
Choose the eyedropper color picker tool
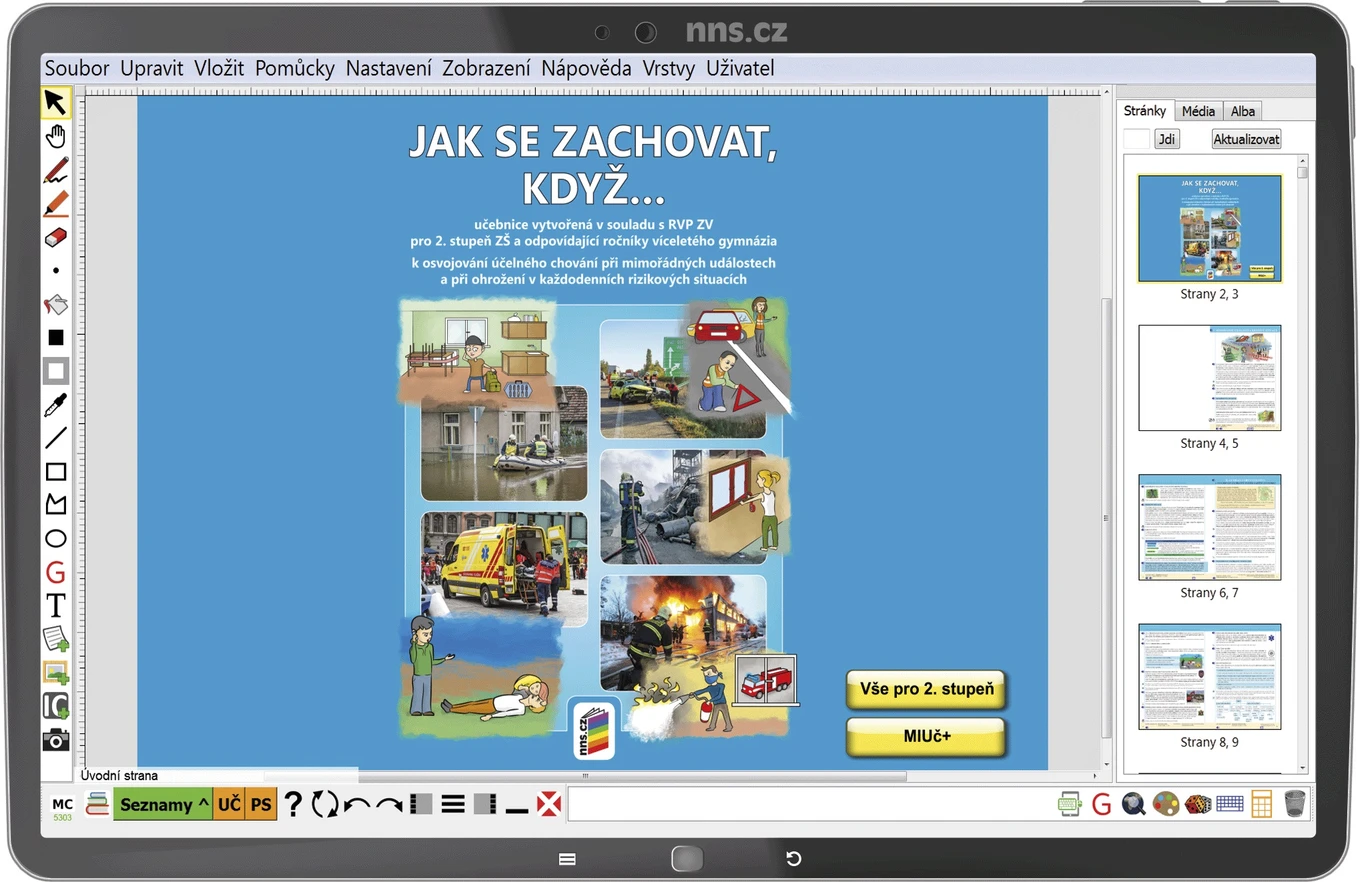pos(56,404)
